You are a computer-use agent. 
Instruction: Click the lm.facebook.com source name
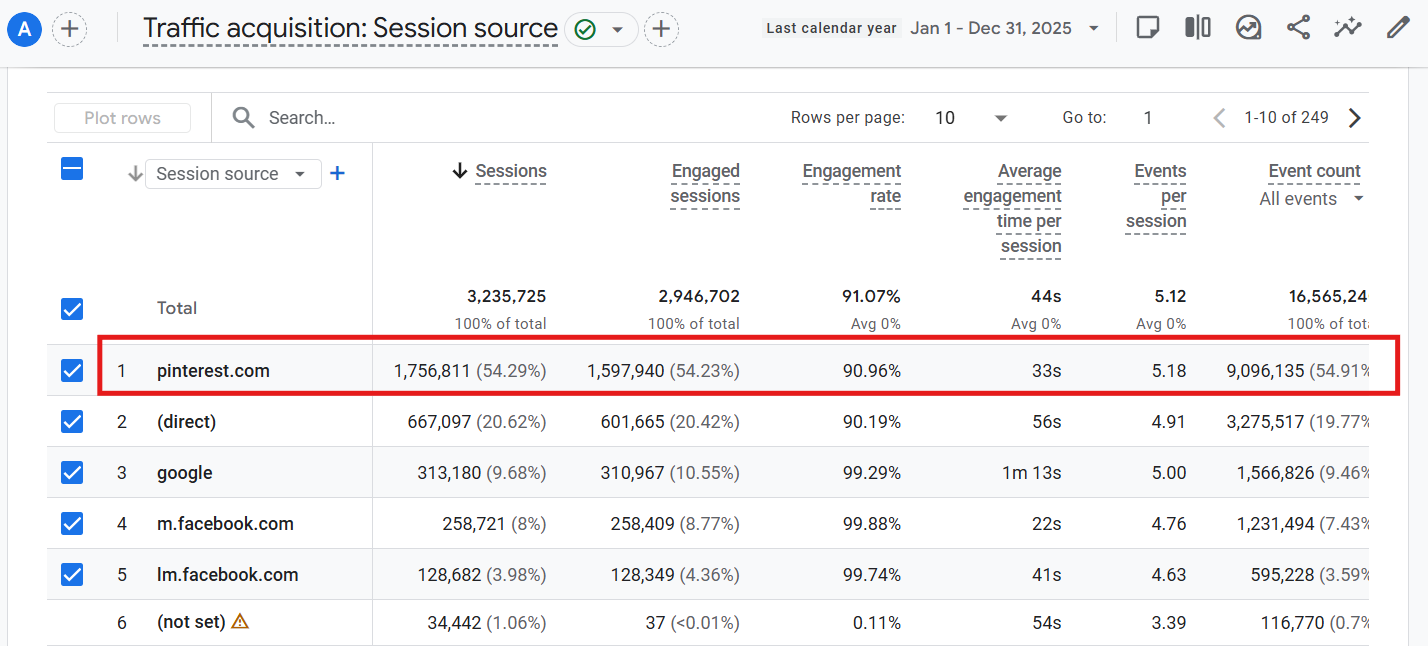(228, 575)
